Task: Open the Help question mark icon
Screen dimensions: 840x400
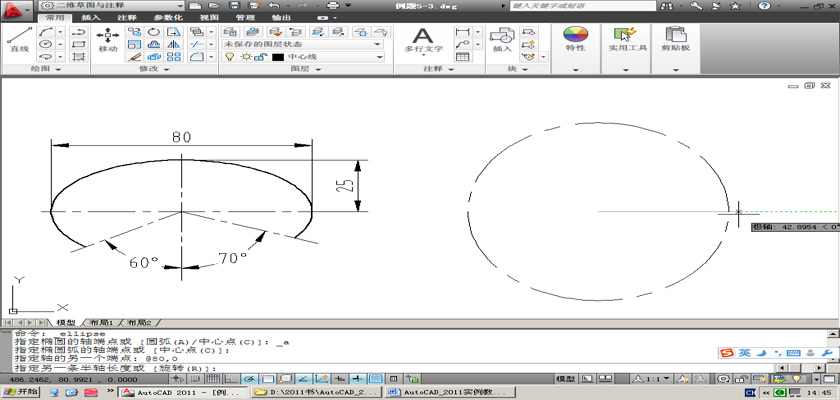Action: click(x=764, y=6)
